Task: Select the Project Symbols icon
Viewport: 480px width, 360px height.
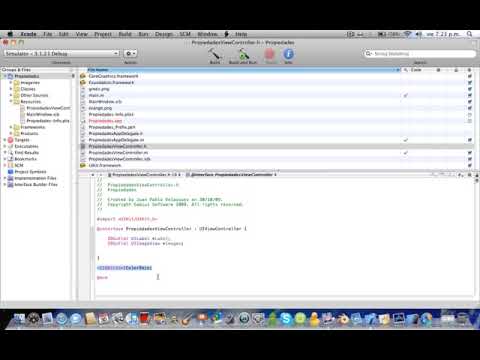Action: point(10,172)
